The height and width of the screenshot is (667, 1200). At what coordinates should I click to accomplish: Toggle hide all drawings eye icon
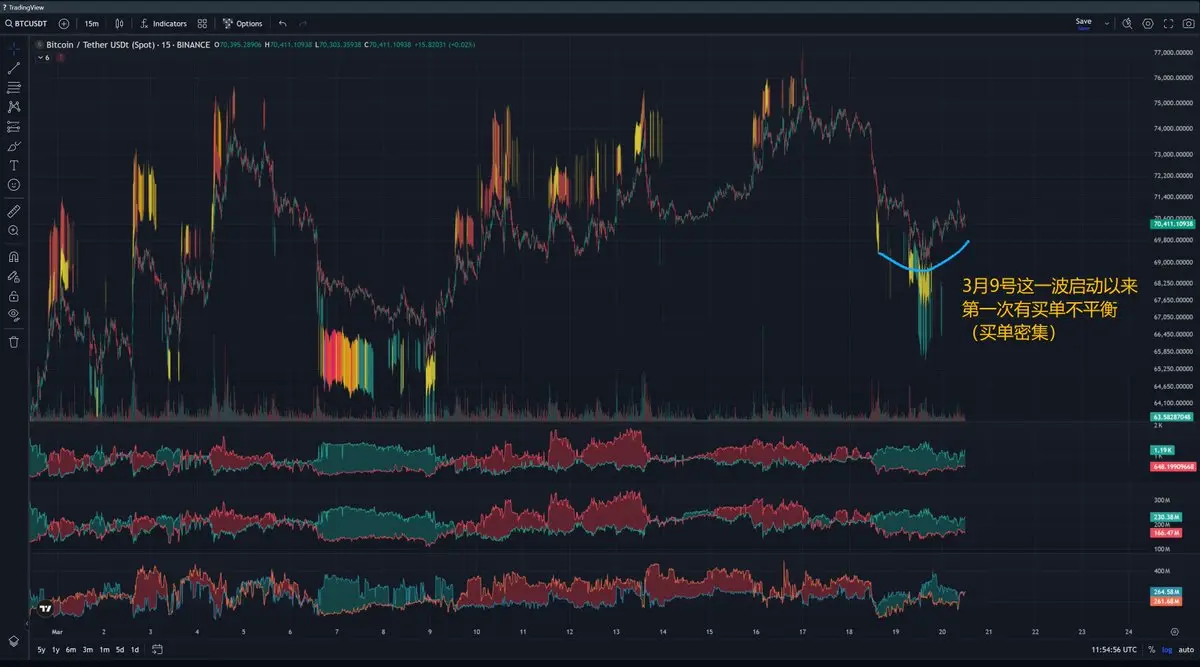(14, 315)
